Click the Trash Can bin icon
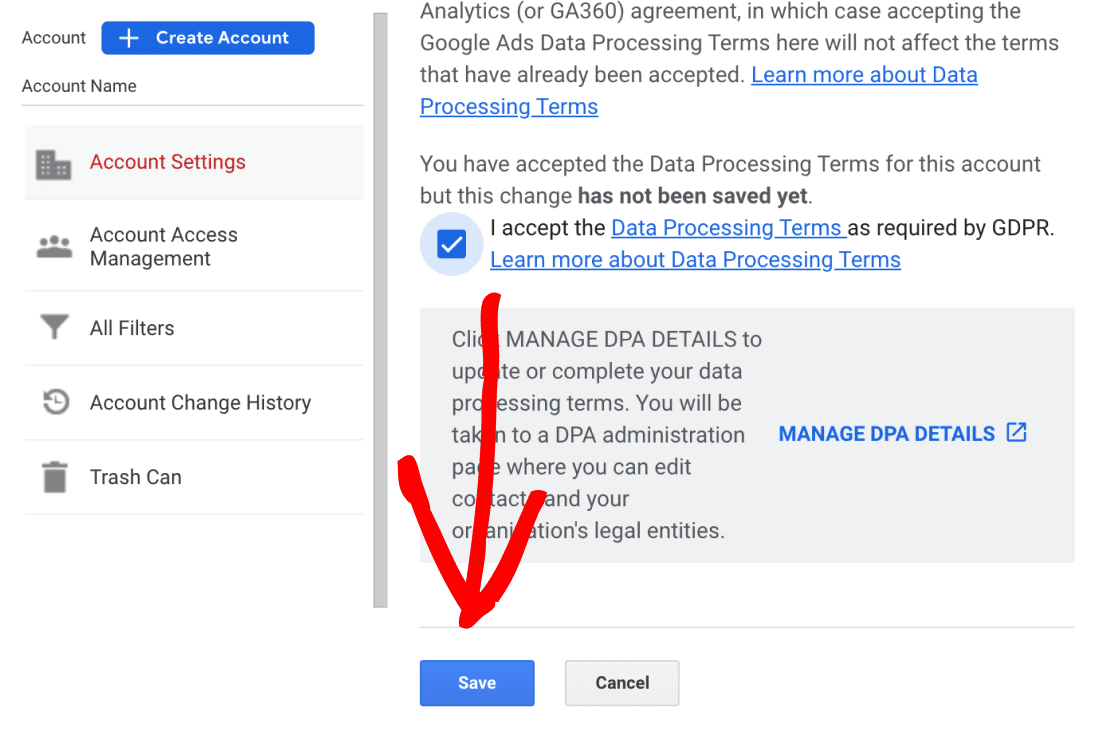This screenshot has height=756, width=1116. tap(54, 477)
